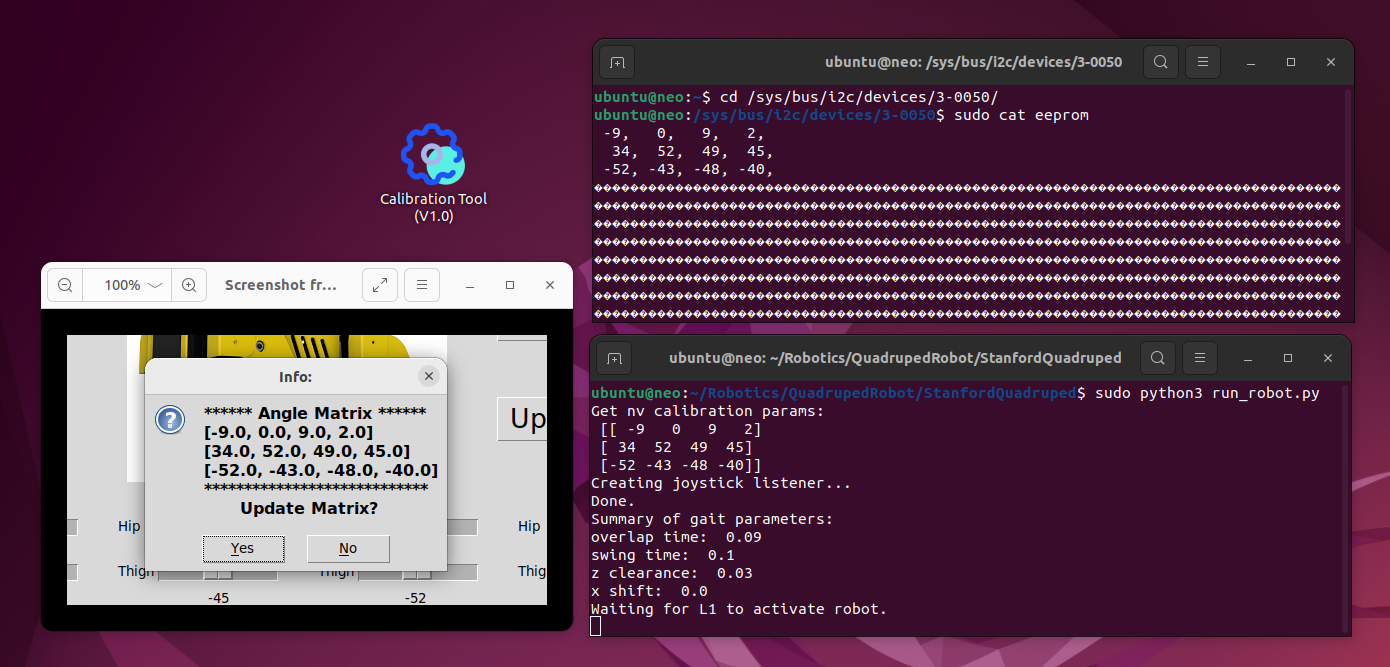Click the 'sudo python3 run_robot.py' command
The height and width of the screenshot is (667, 1390).
pyautogui.click(x=1207, y=393)
